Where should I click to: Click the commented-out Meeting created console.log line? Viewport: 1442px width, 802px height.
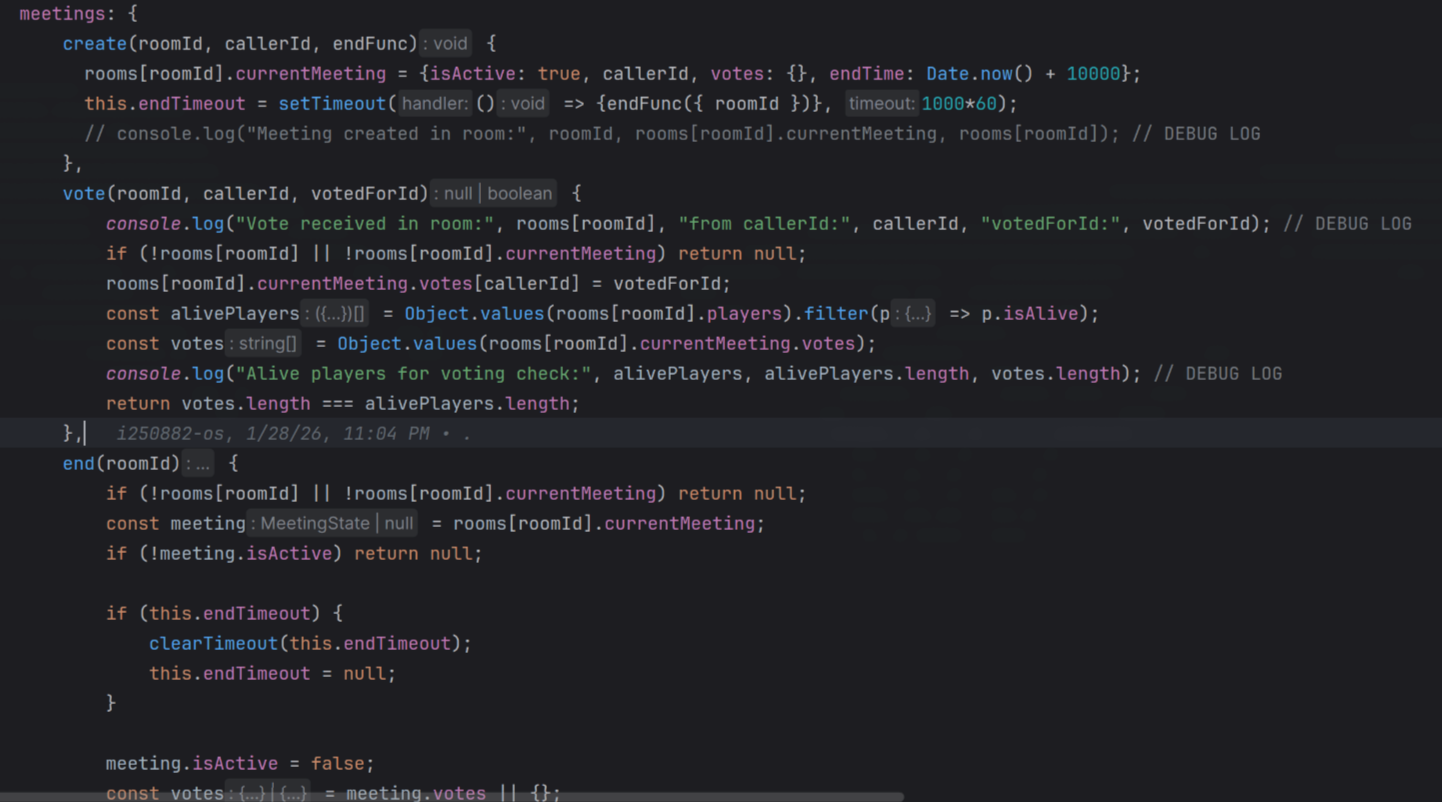pos(600,134)
